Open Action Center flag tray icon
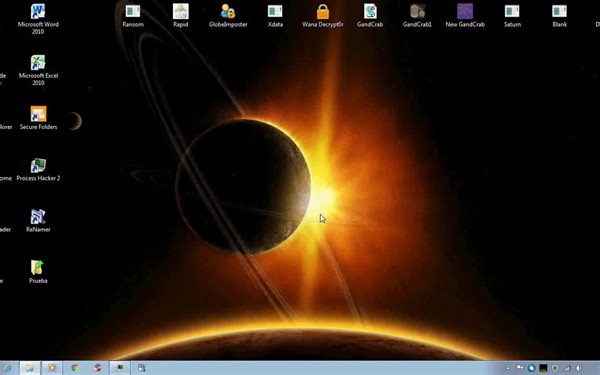This screenshot has height=375, width=600. (x=520, y=368)
